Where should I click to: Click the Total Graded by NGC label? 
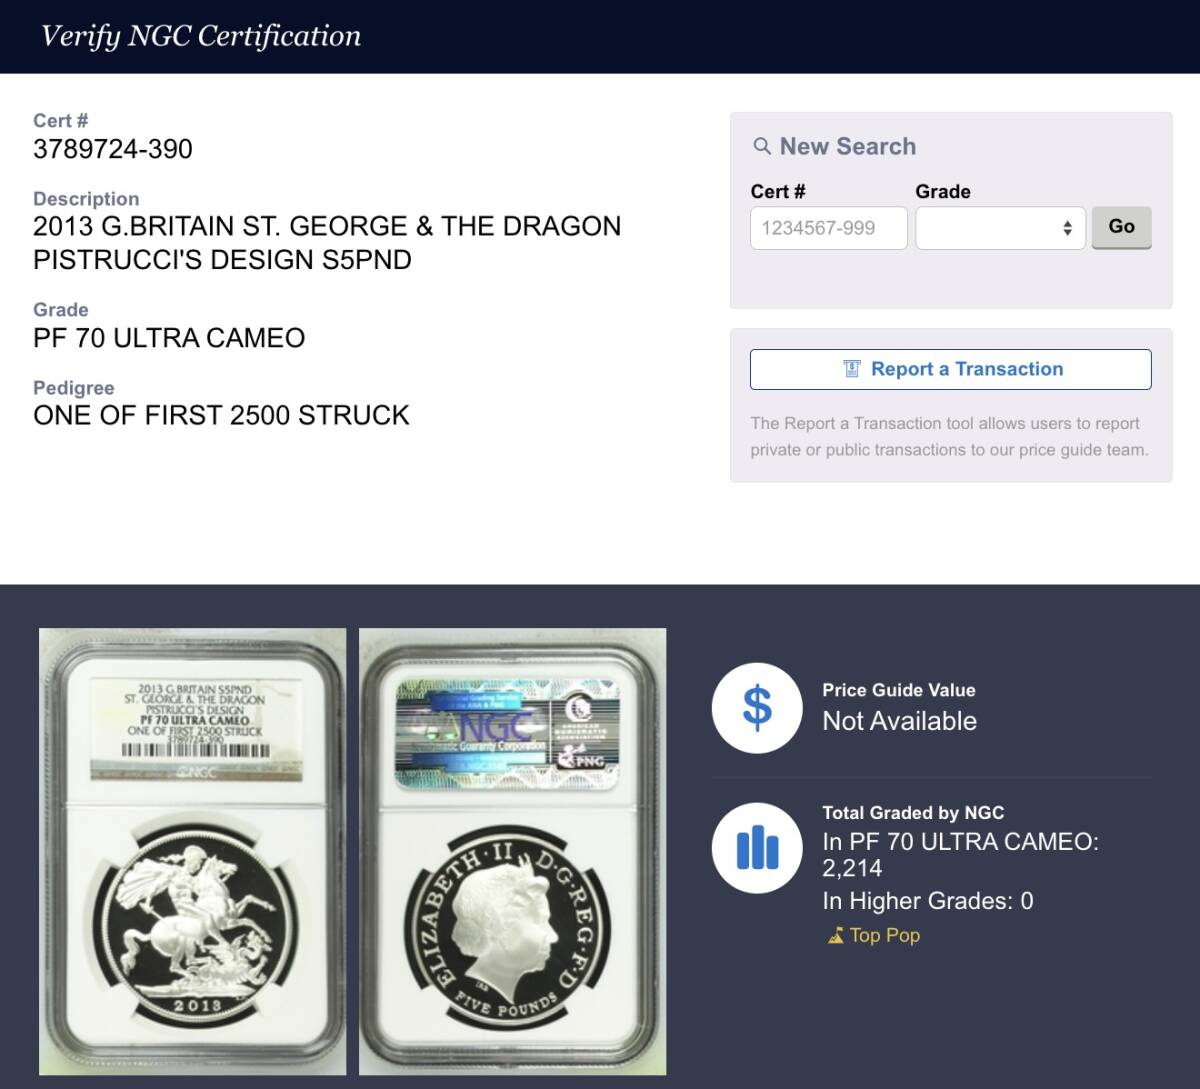click(x=913, y=813)
